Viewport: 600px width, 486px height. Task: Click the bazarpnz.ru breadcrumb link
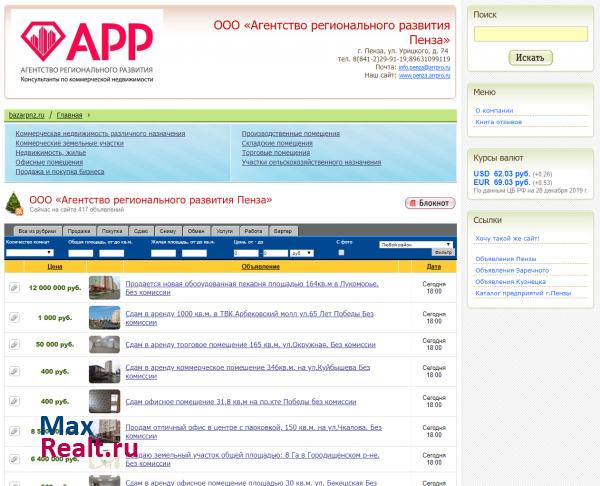pos(26,115)
